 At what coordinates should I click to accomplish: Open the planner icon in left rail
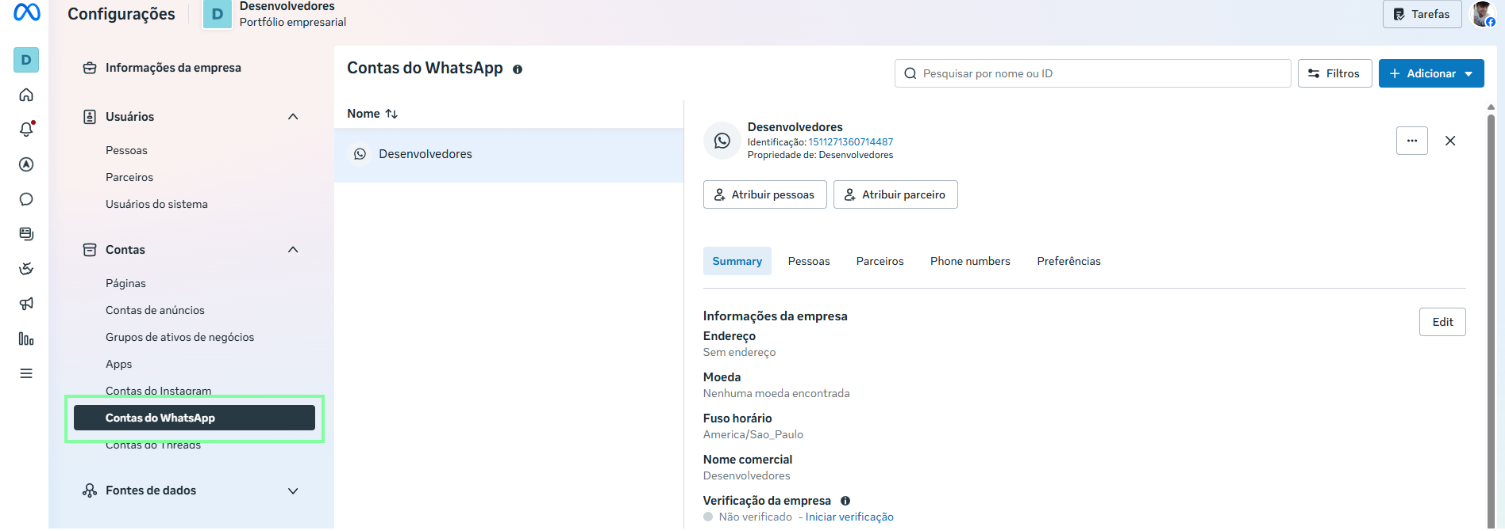pyautogui.click(x=26, y=269)
